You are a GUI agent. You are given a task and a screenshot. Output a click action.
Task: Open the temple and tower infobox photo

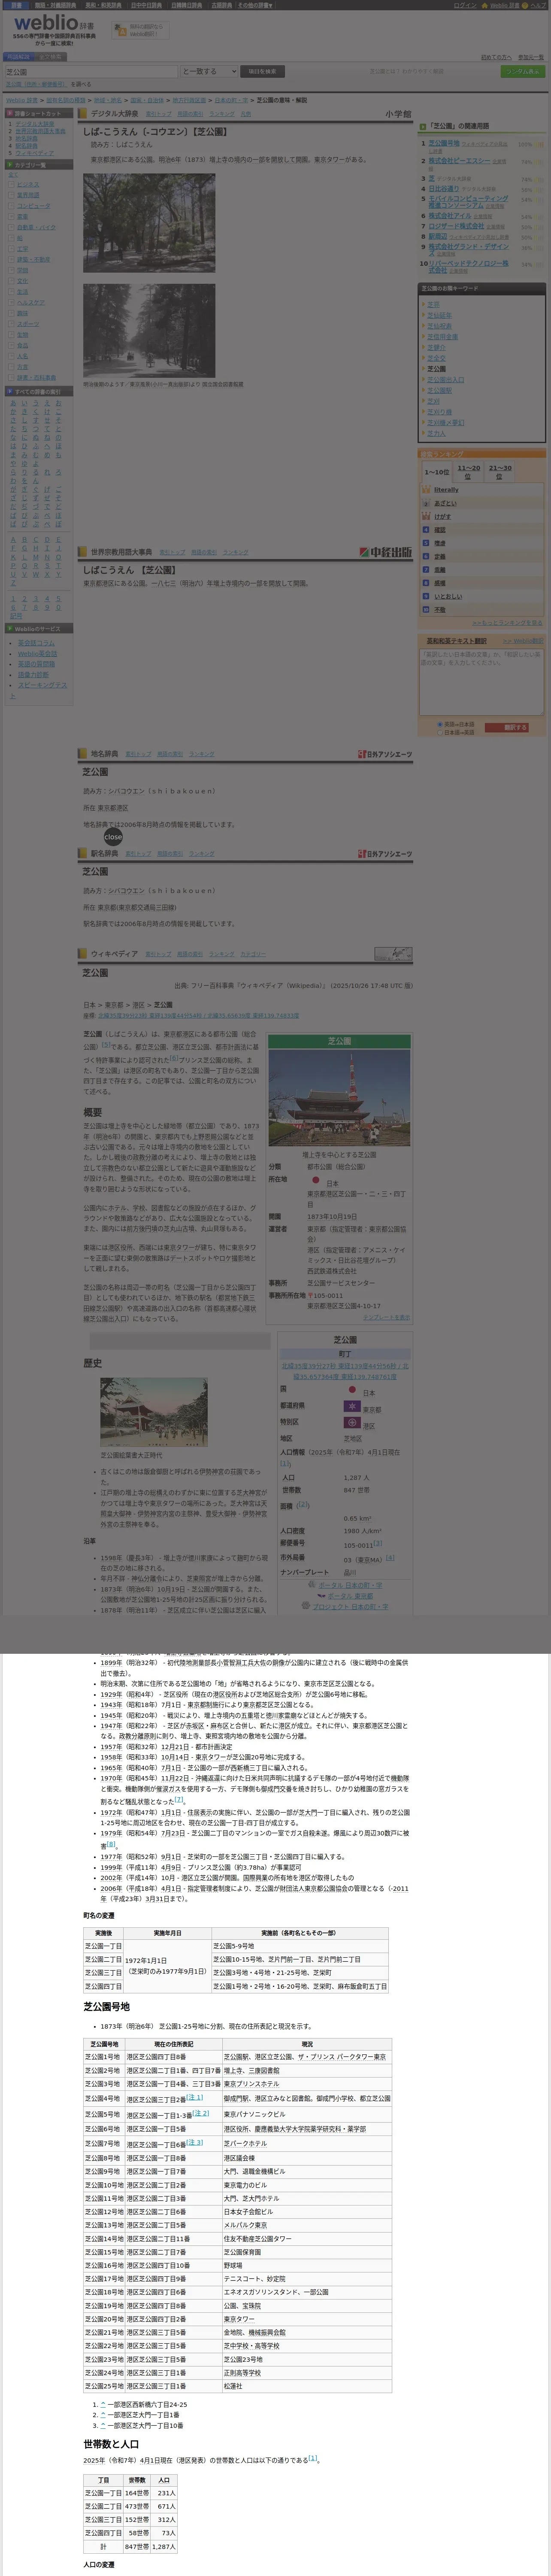point(339,1097)
